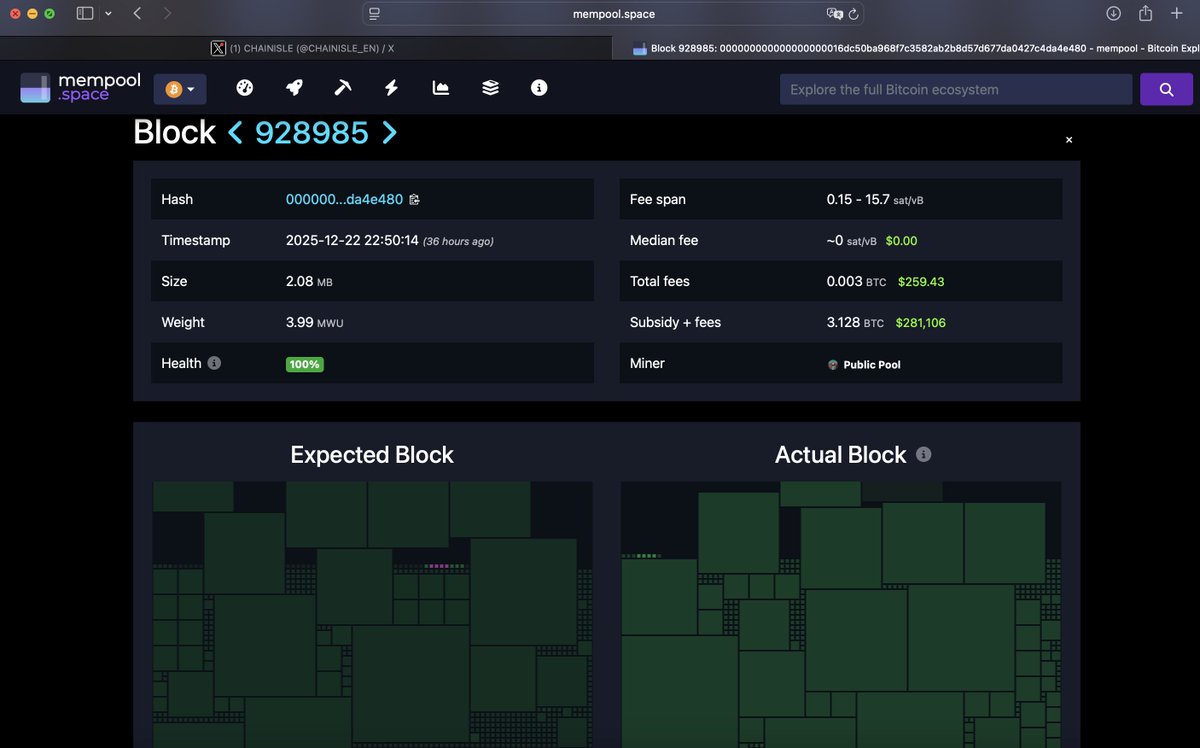Click the Public Pool miner logo
1200x748 pixels.
[832, 364]
